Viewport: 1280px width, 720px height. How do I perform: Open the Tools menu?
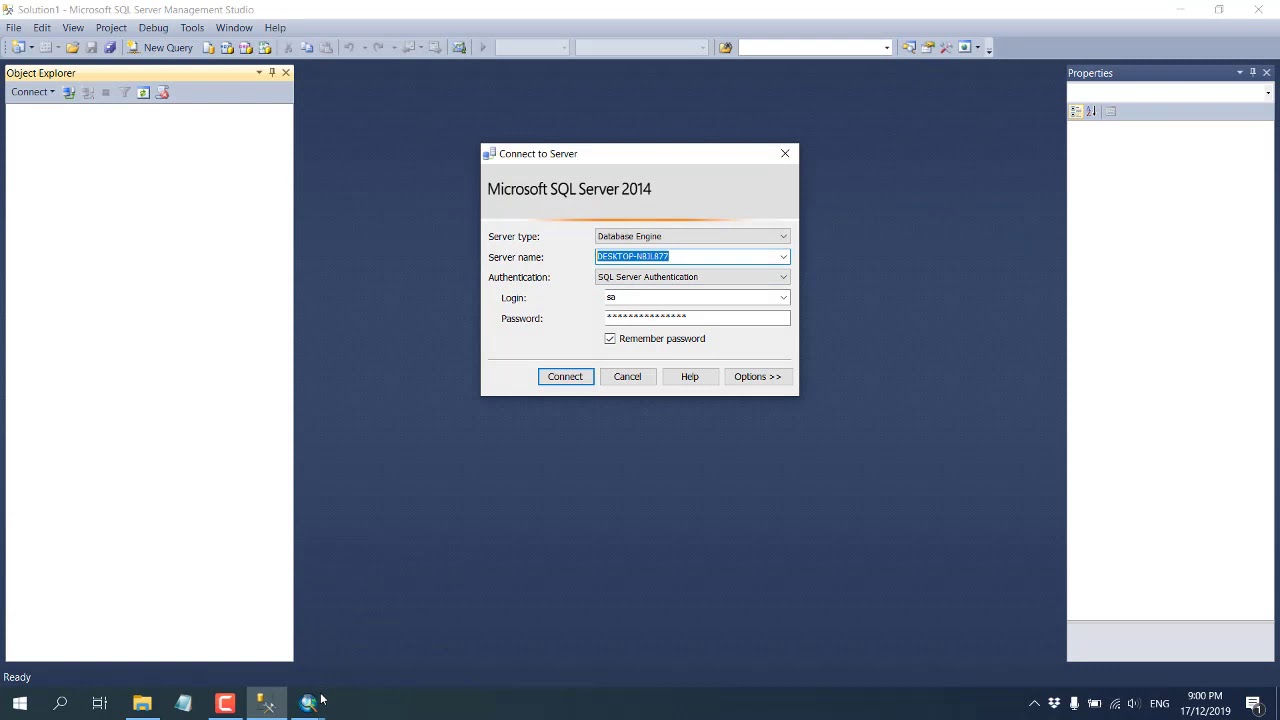192,27
